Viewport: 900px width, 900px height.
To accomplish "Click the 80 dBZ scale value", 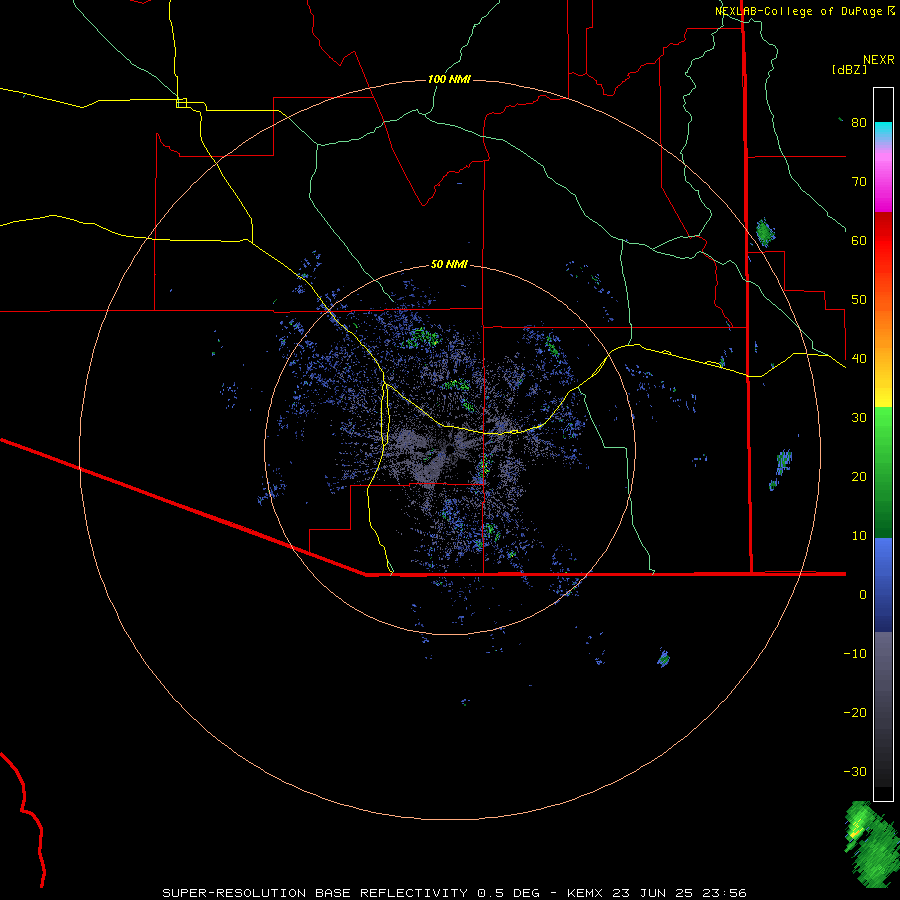I will (x=859, y=122).
